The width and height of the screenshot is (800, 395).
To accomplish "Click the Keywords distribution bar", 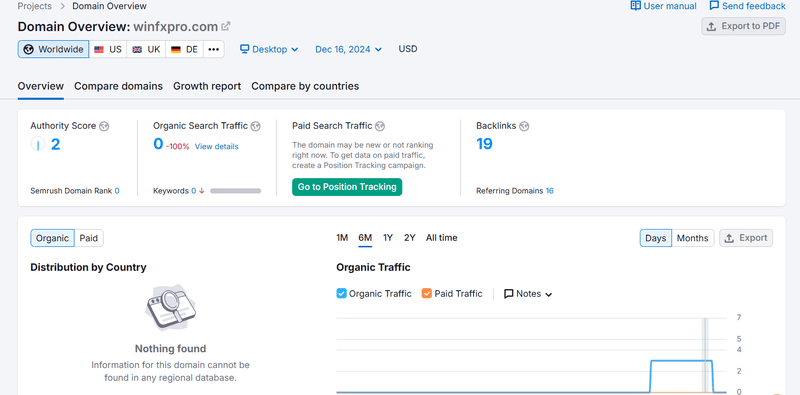I will pyautogui.click(x=235, y=191).
